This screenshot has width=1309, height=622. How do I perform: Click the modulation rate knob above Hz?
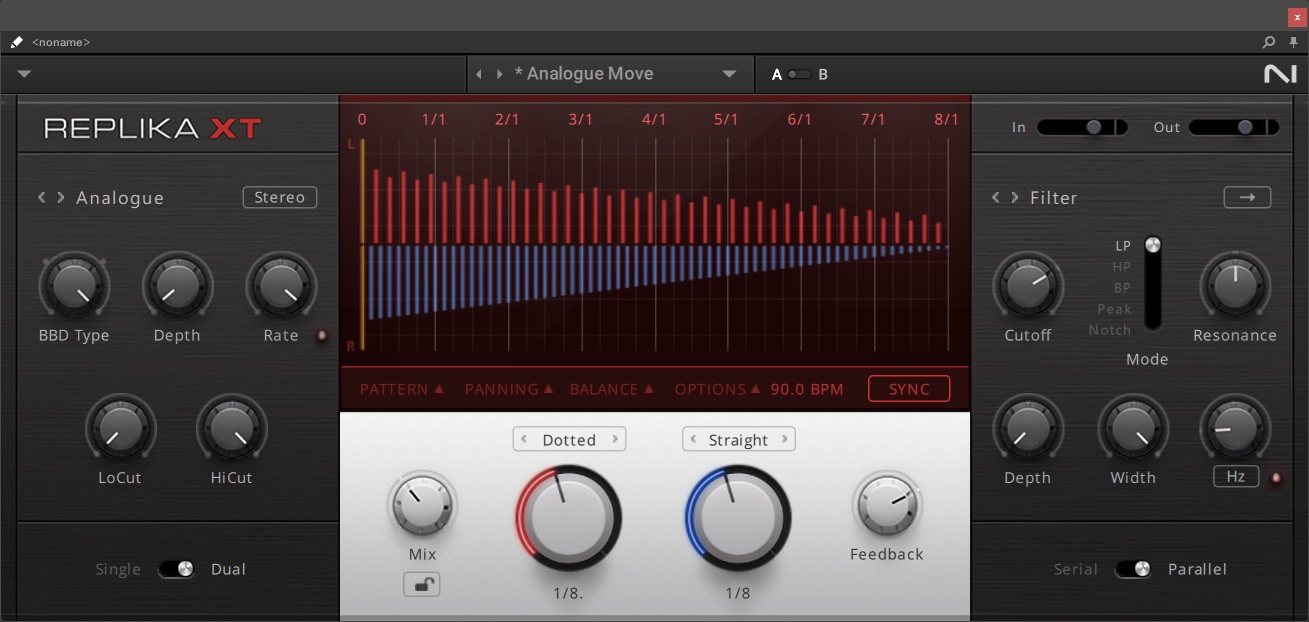coord(1235,427)
